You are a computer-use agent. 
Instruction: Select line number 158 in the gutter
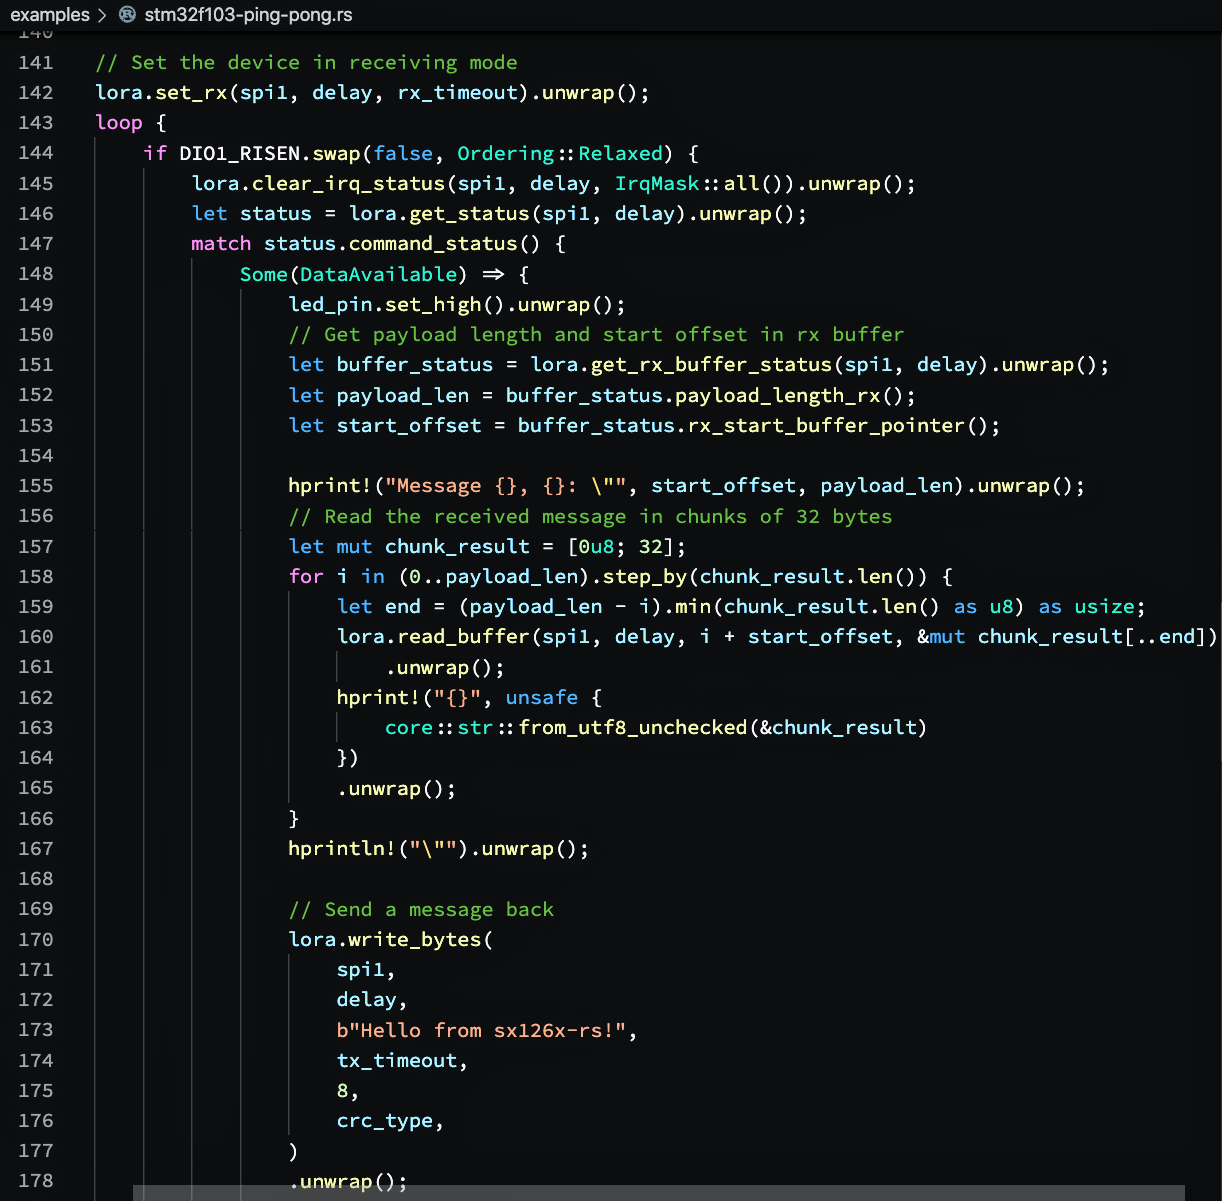click(36, 577)
